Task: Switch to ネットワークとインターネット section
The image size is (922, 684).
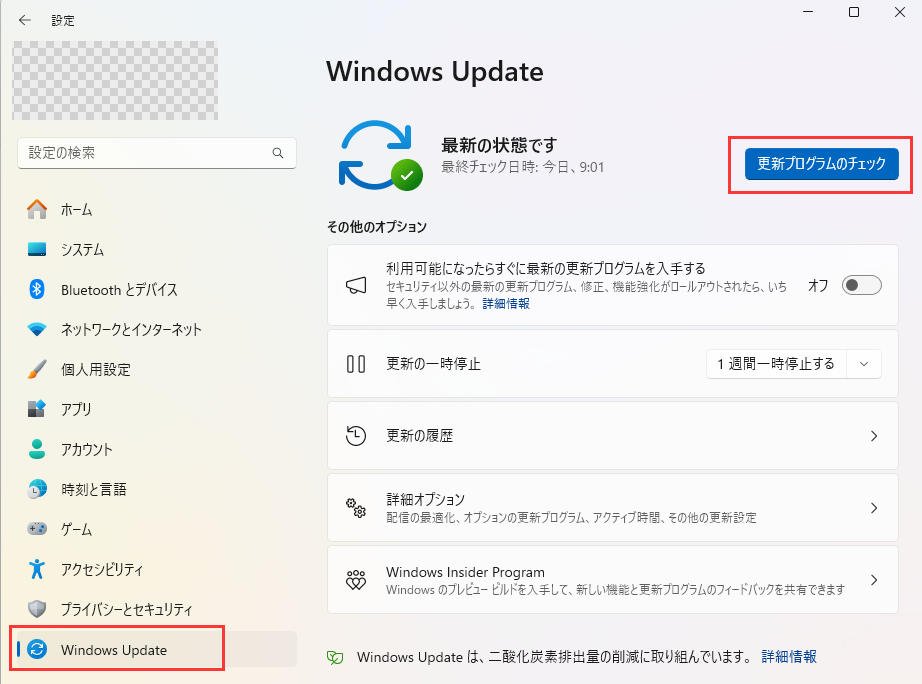Action: coord(35,329)
